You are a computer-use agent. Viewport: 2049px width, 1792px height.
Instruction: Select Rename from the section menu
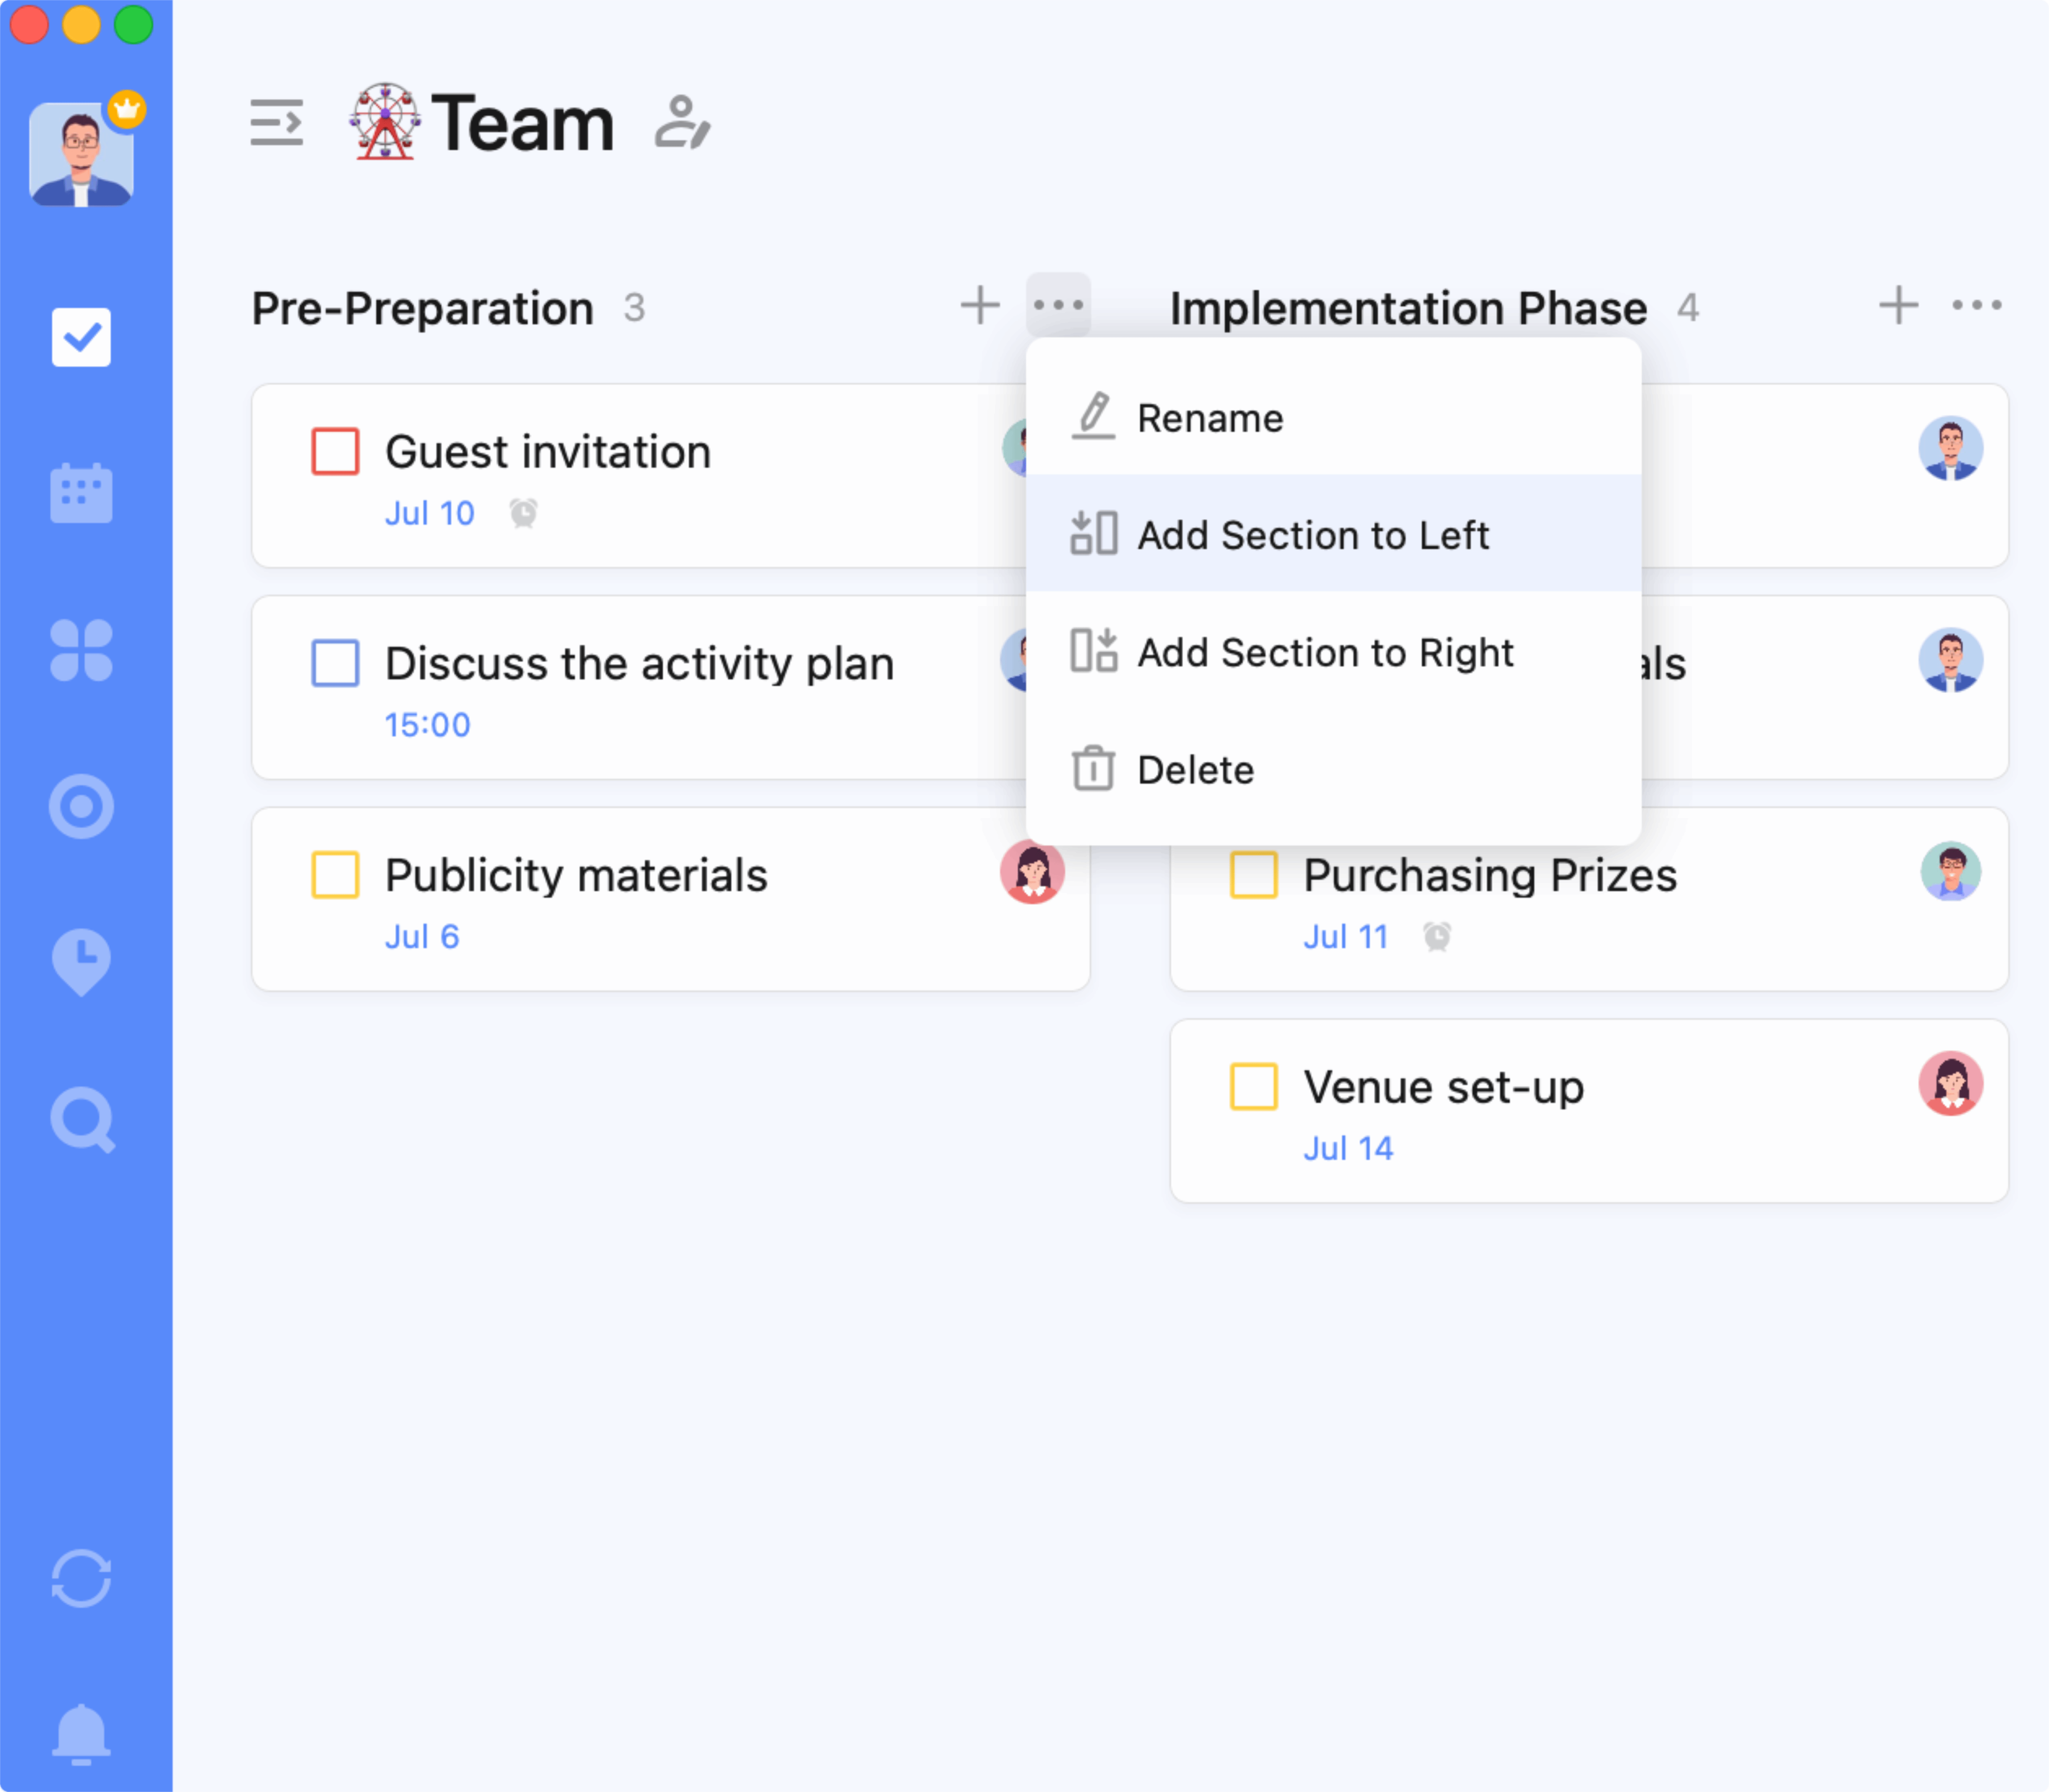(x=1210, y=418)
